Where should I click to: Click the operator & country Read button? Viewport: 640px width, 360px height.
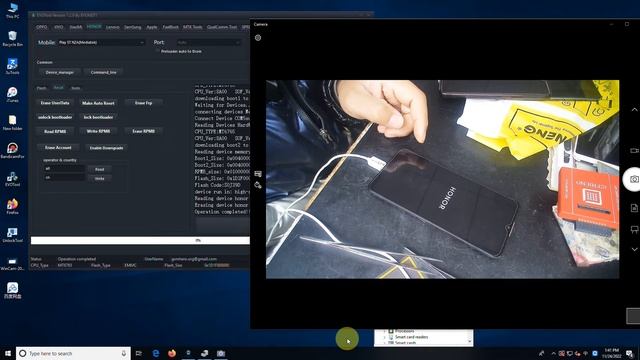click(100, 169)
